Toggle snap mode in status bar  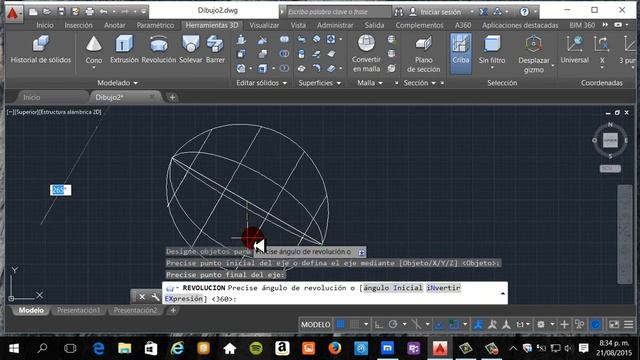pos(355,324)
